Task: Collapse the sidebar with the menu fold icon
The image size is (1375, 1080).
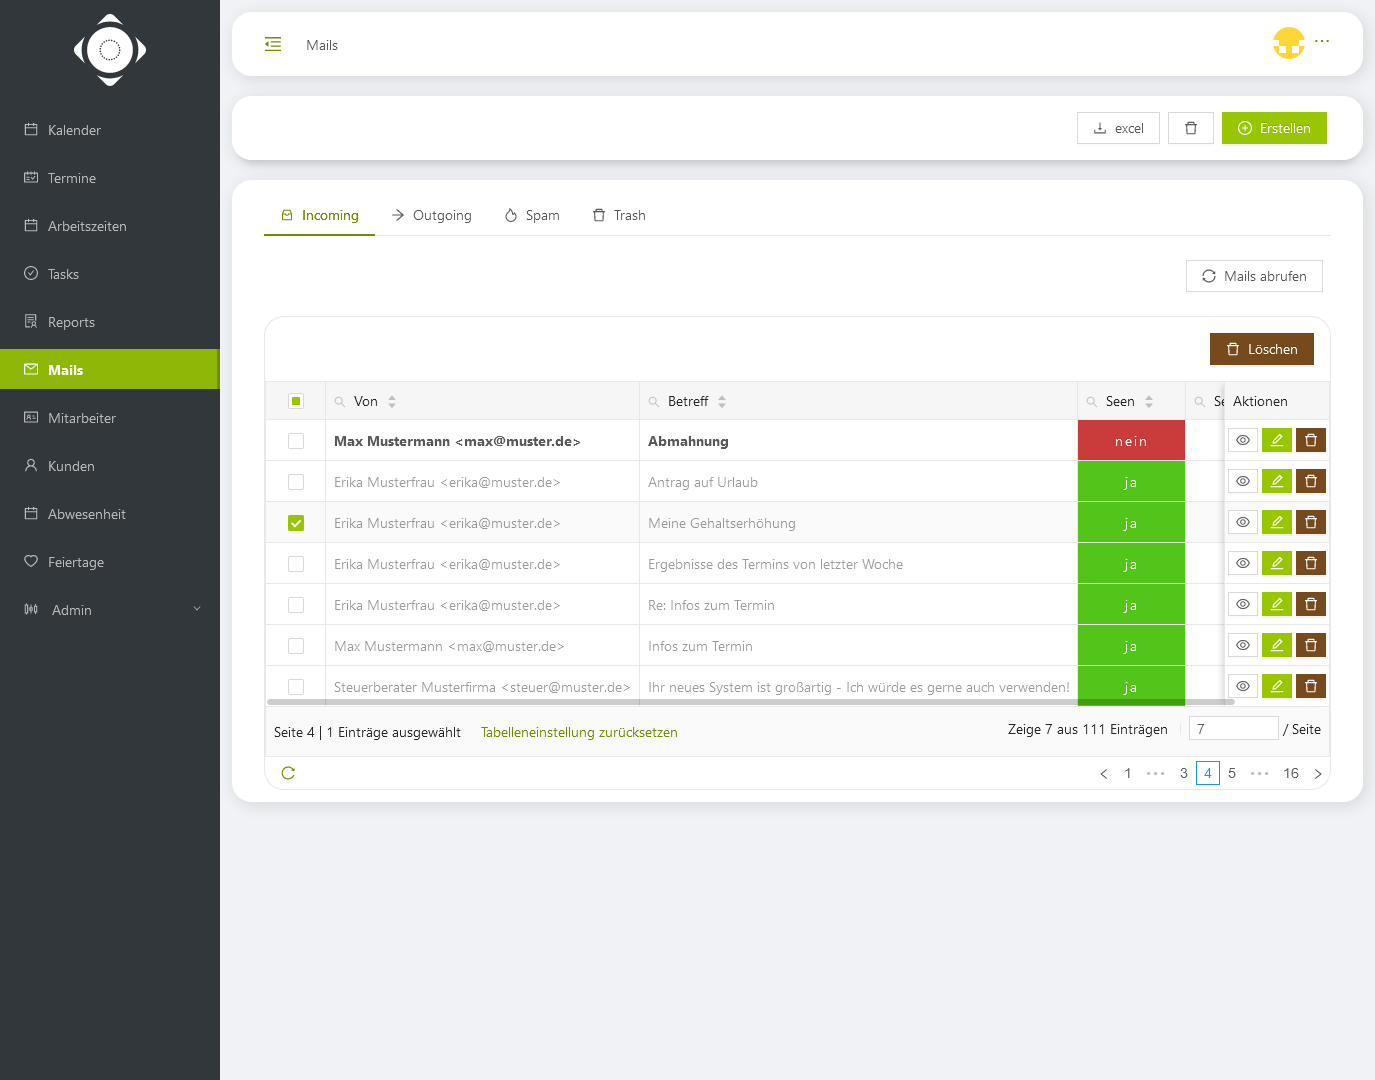Action: click(273, 45)
